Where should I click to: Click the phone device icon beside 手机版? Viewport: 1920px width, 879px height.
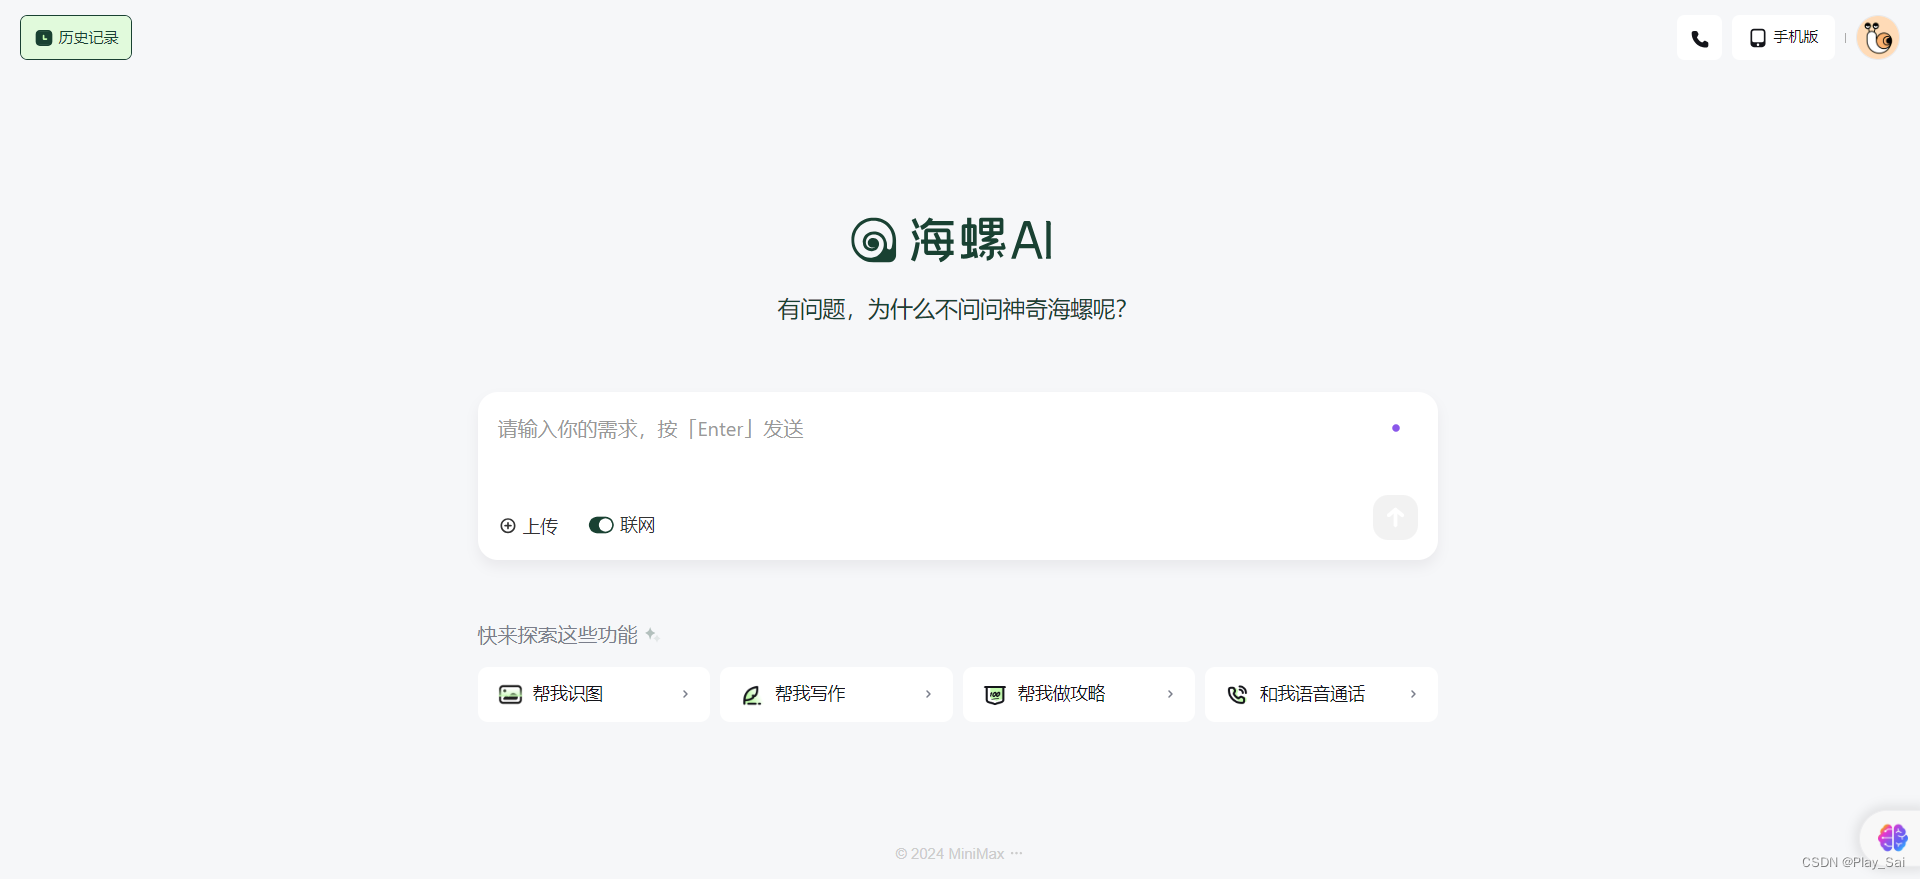point(1757,38)
